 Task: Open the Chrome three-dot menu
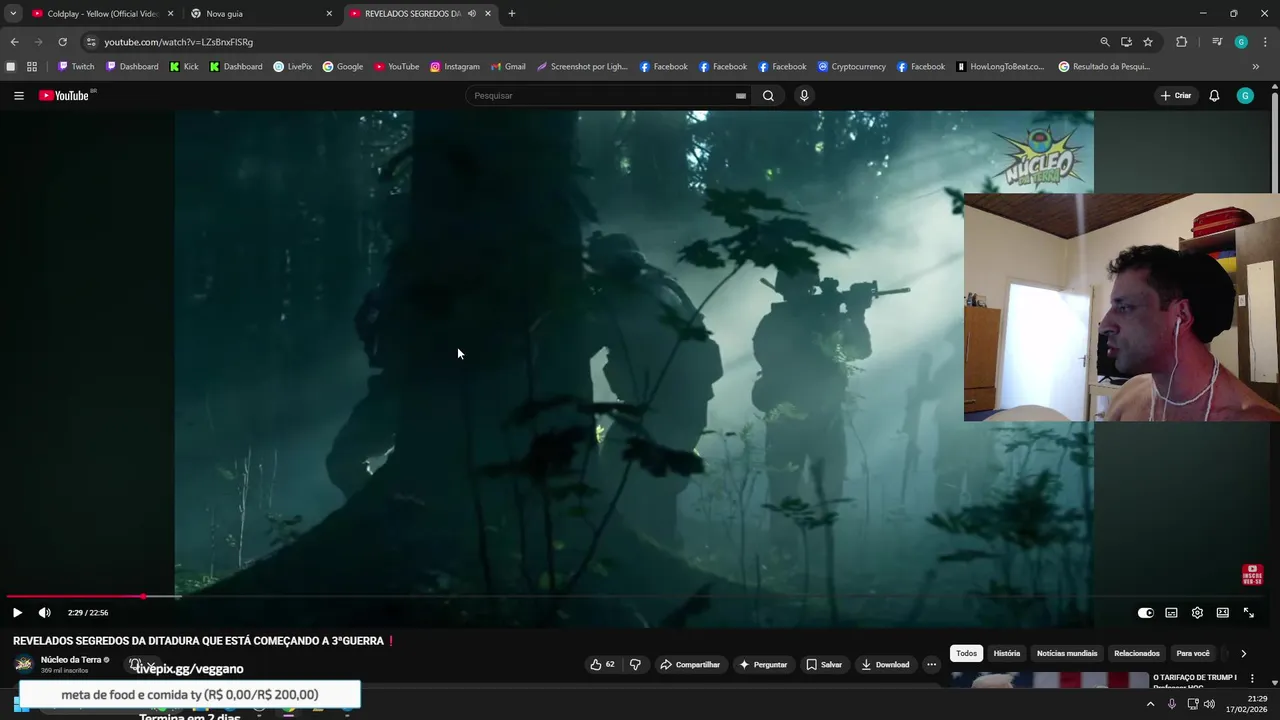(1265, 42)
